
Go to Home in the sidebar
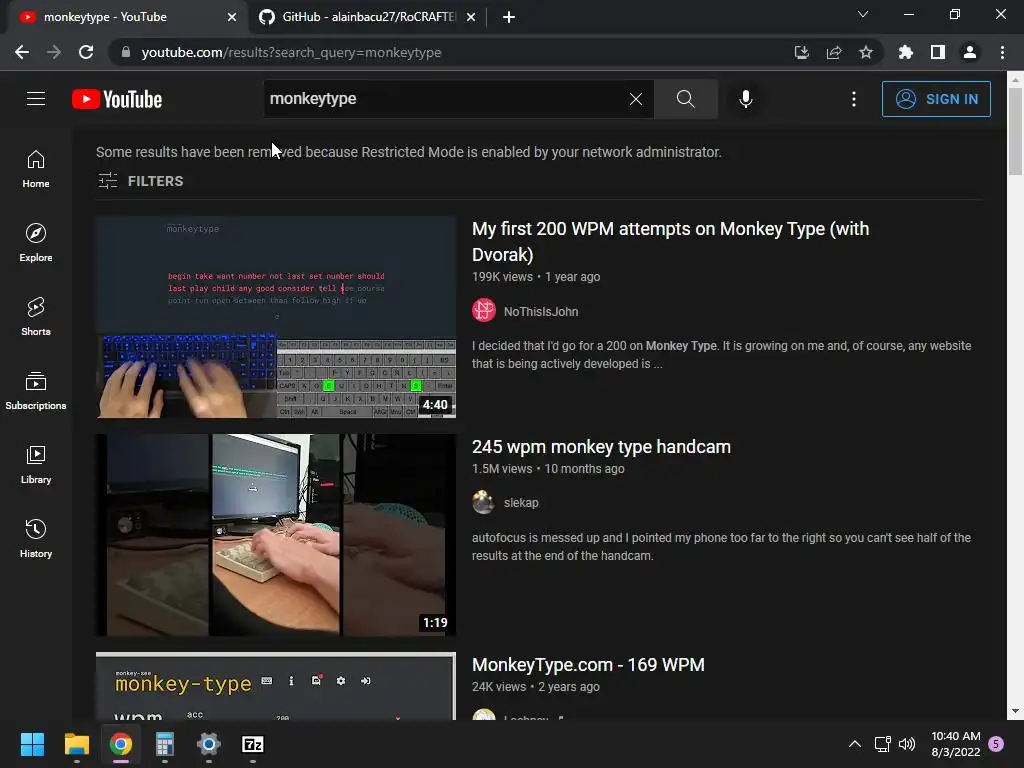(36, 169)
